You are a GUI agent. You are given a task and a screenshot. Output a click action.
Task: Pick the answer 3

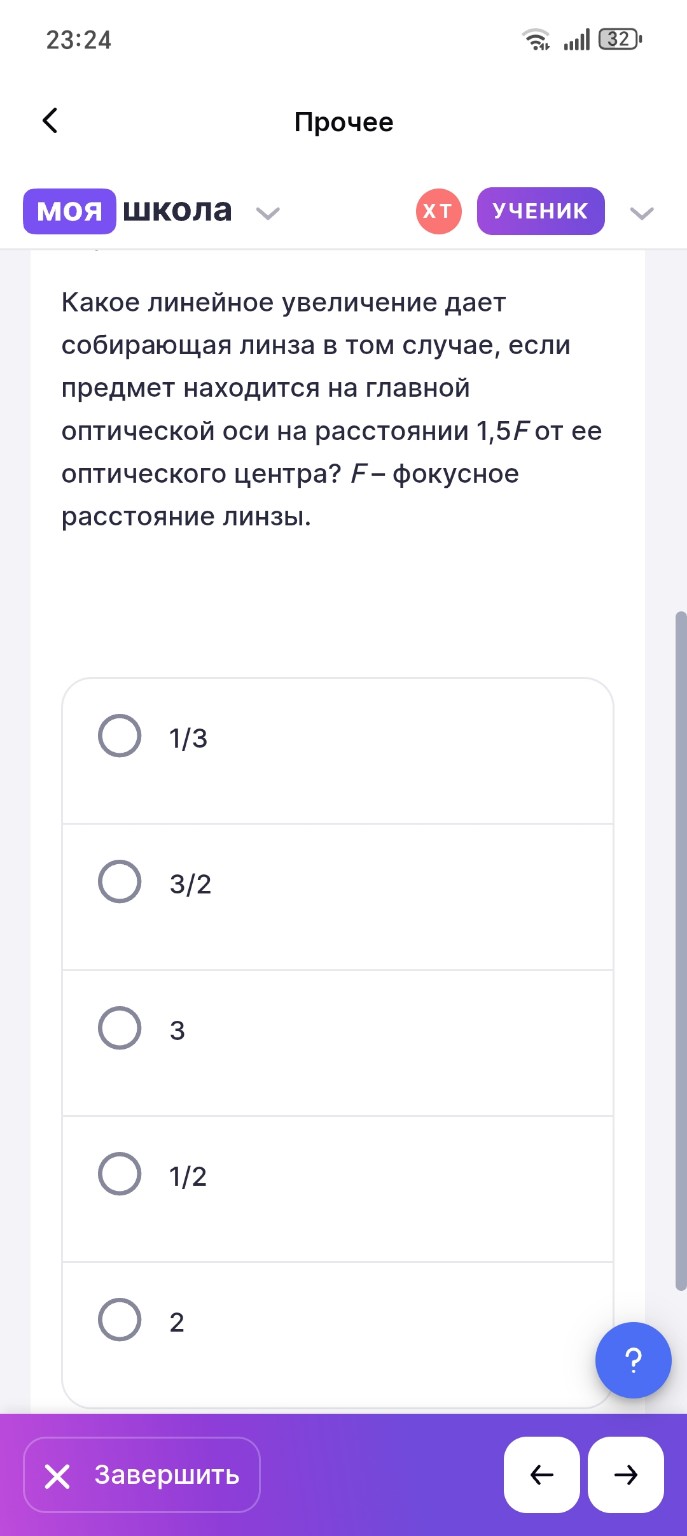pyautogui.click(x=119, y=1028)
